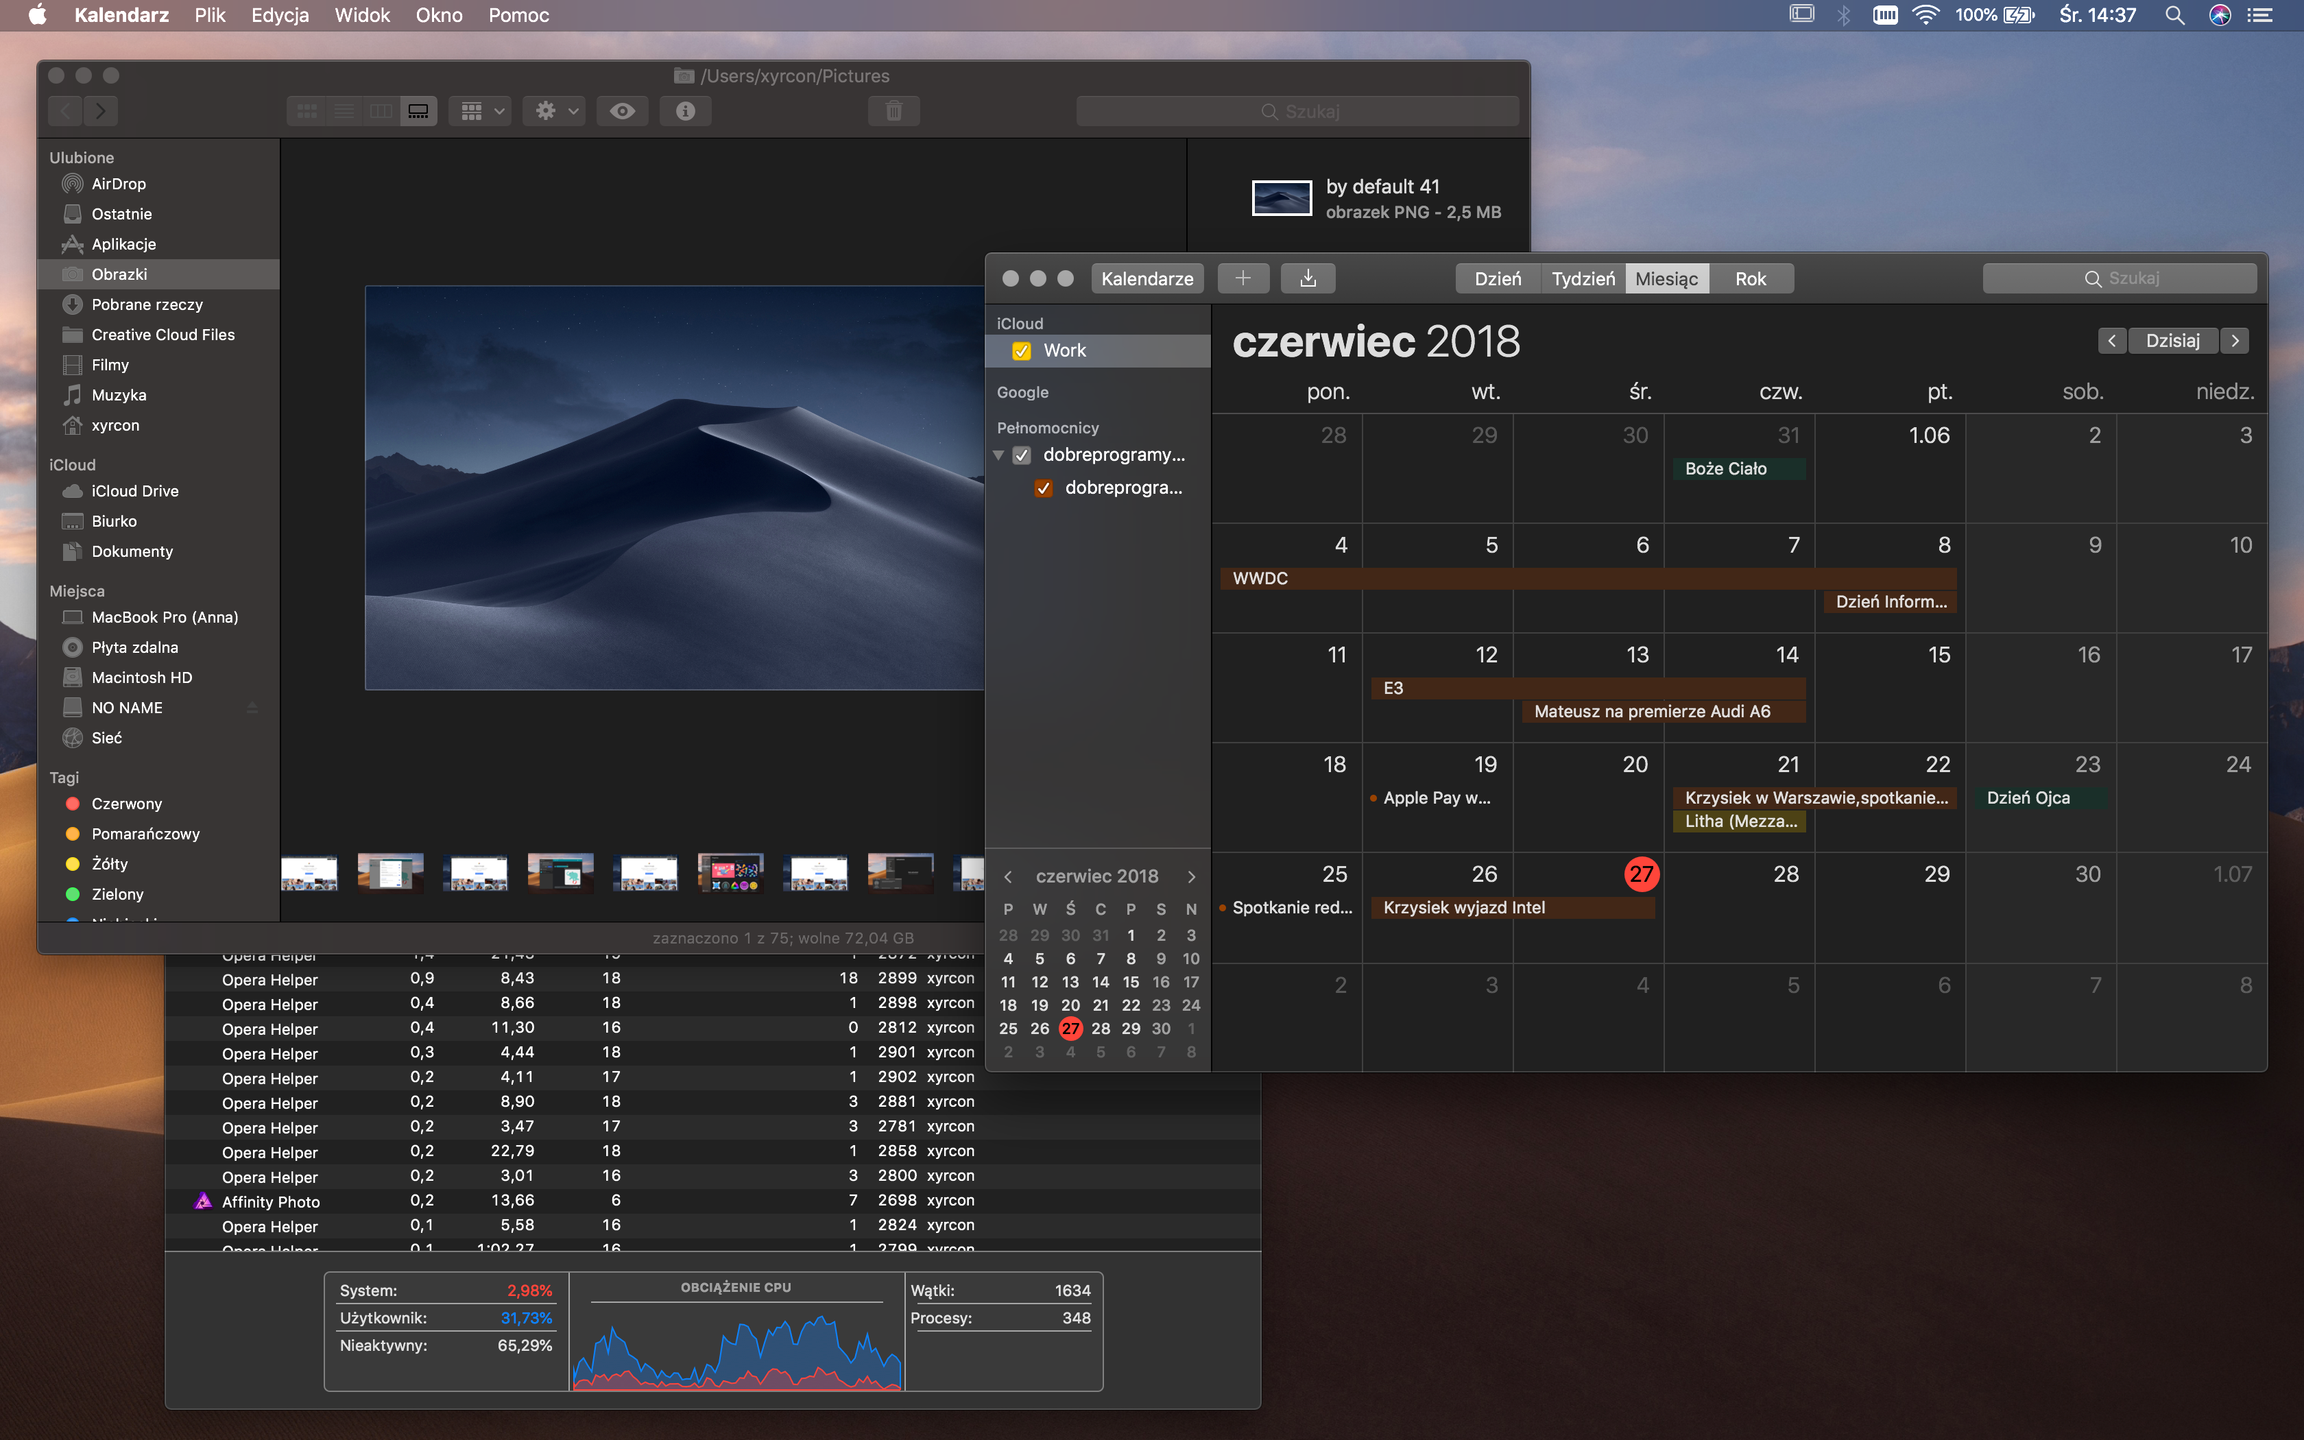Open the Edycja menu
The image size is (2304, 1440).
[x=279, y=15]
